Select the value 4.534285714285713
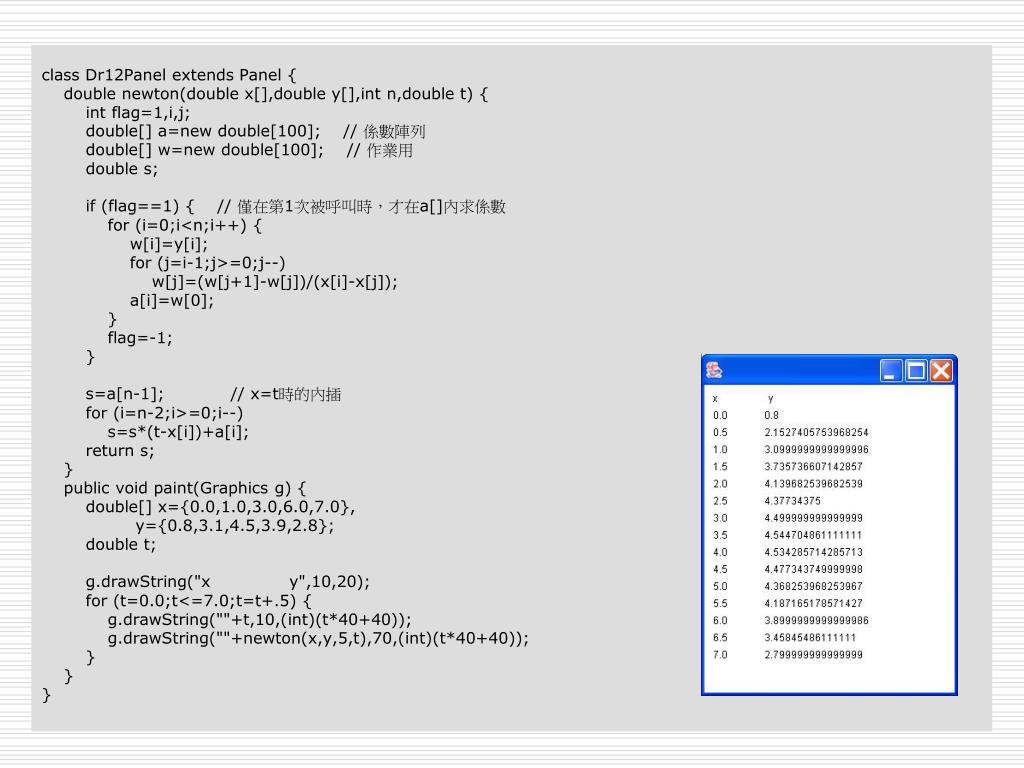This screenshot has height=768, width=1024. (x=814, y=552)
